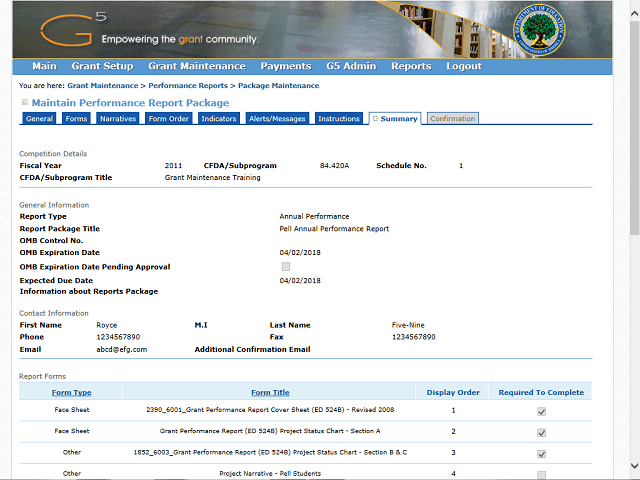640x480 pixels.
Task: Open the Form Order tab
Action: point(169,119)
